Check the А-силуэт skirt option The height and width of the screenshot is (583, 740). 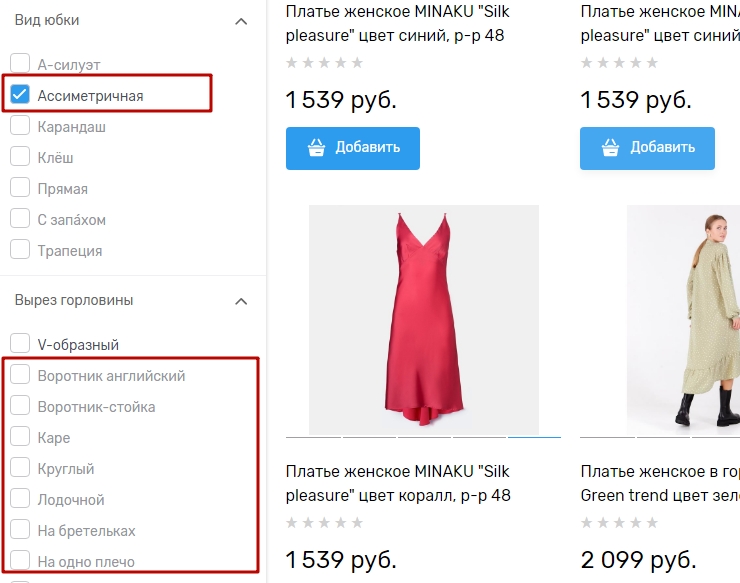coord(20,65)
